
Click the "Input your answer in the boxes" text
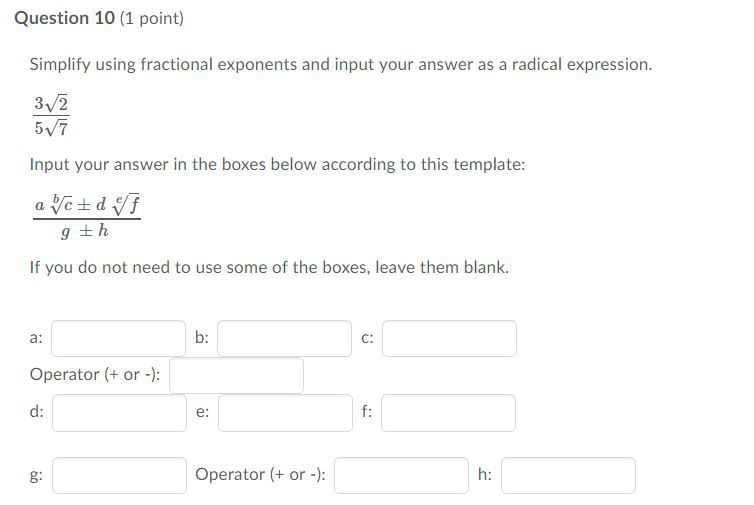[x=277, y=164]
